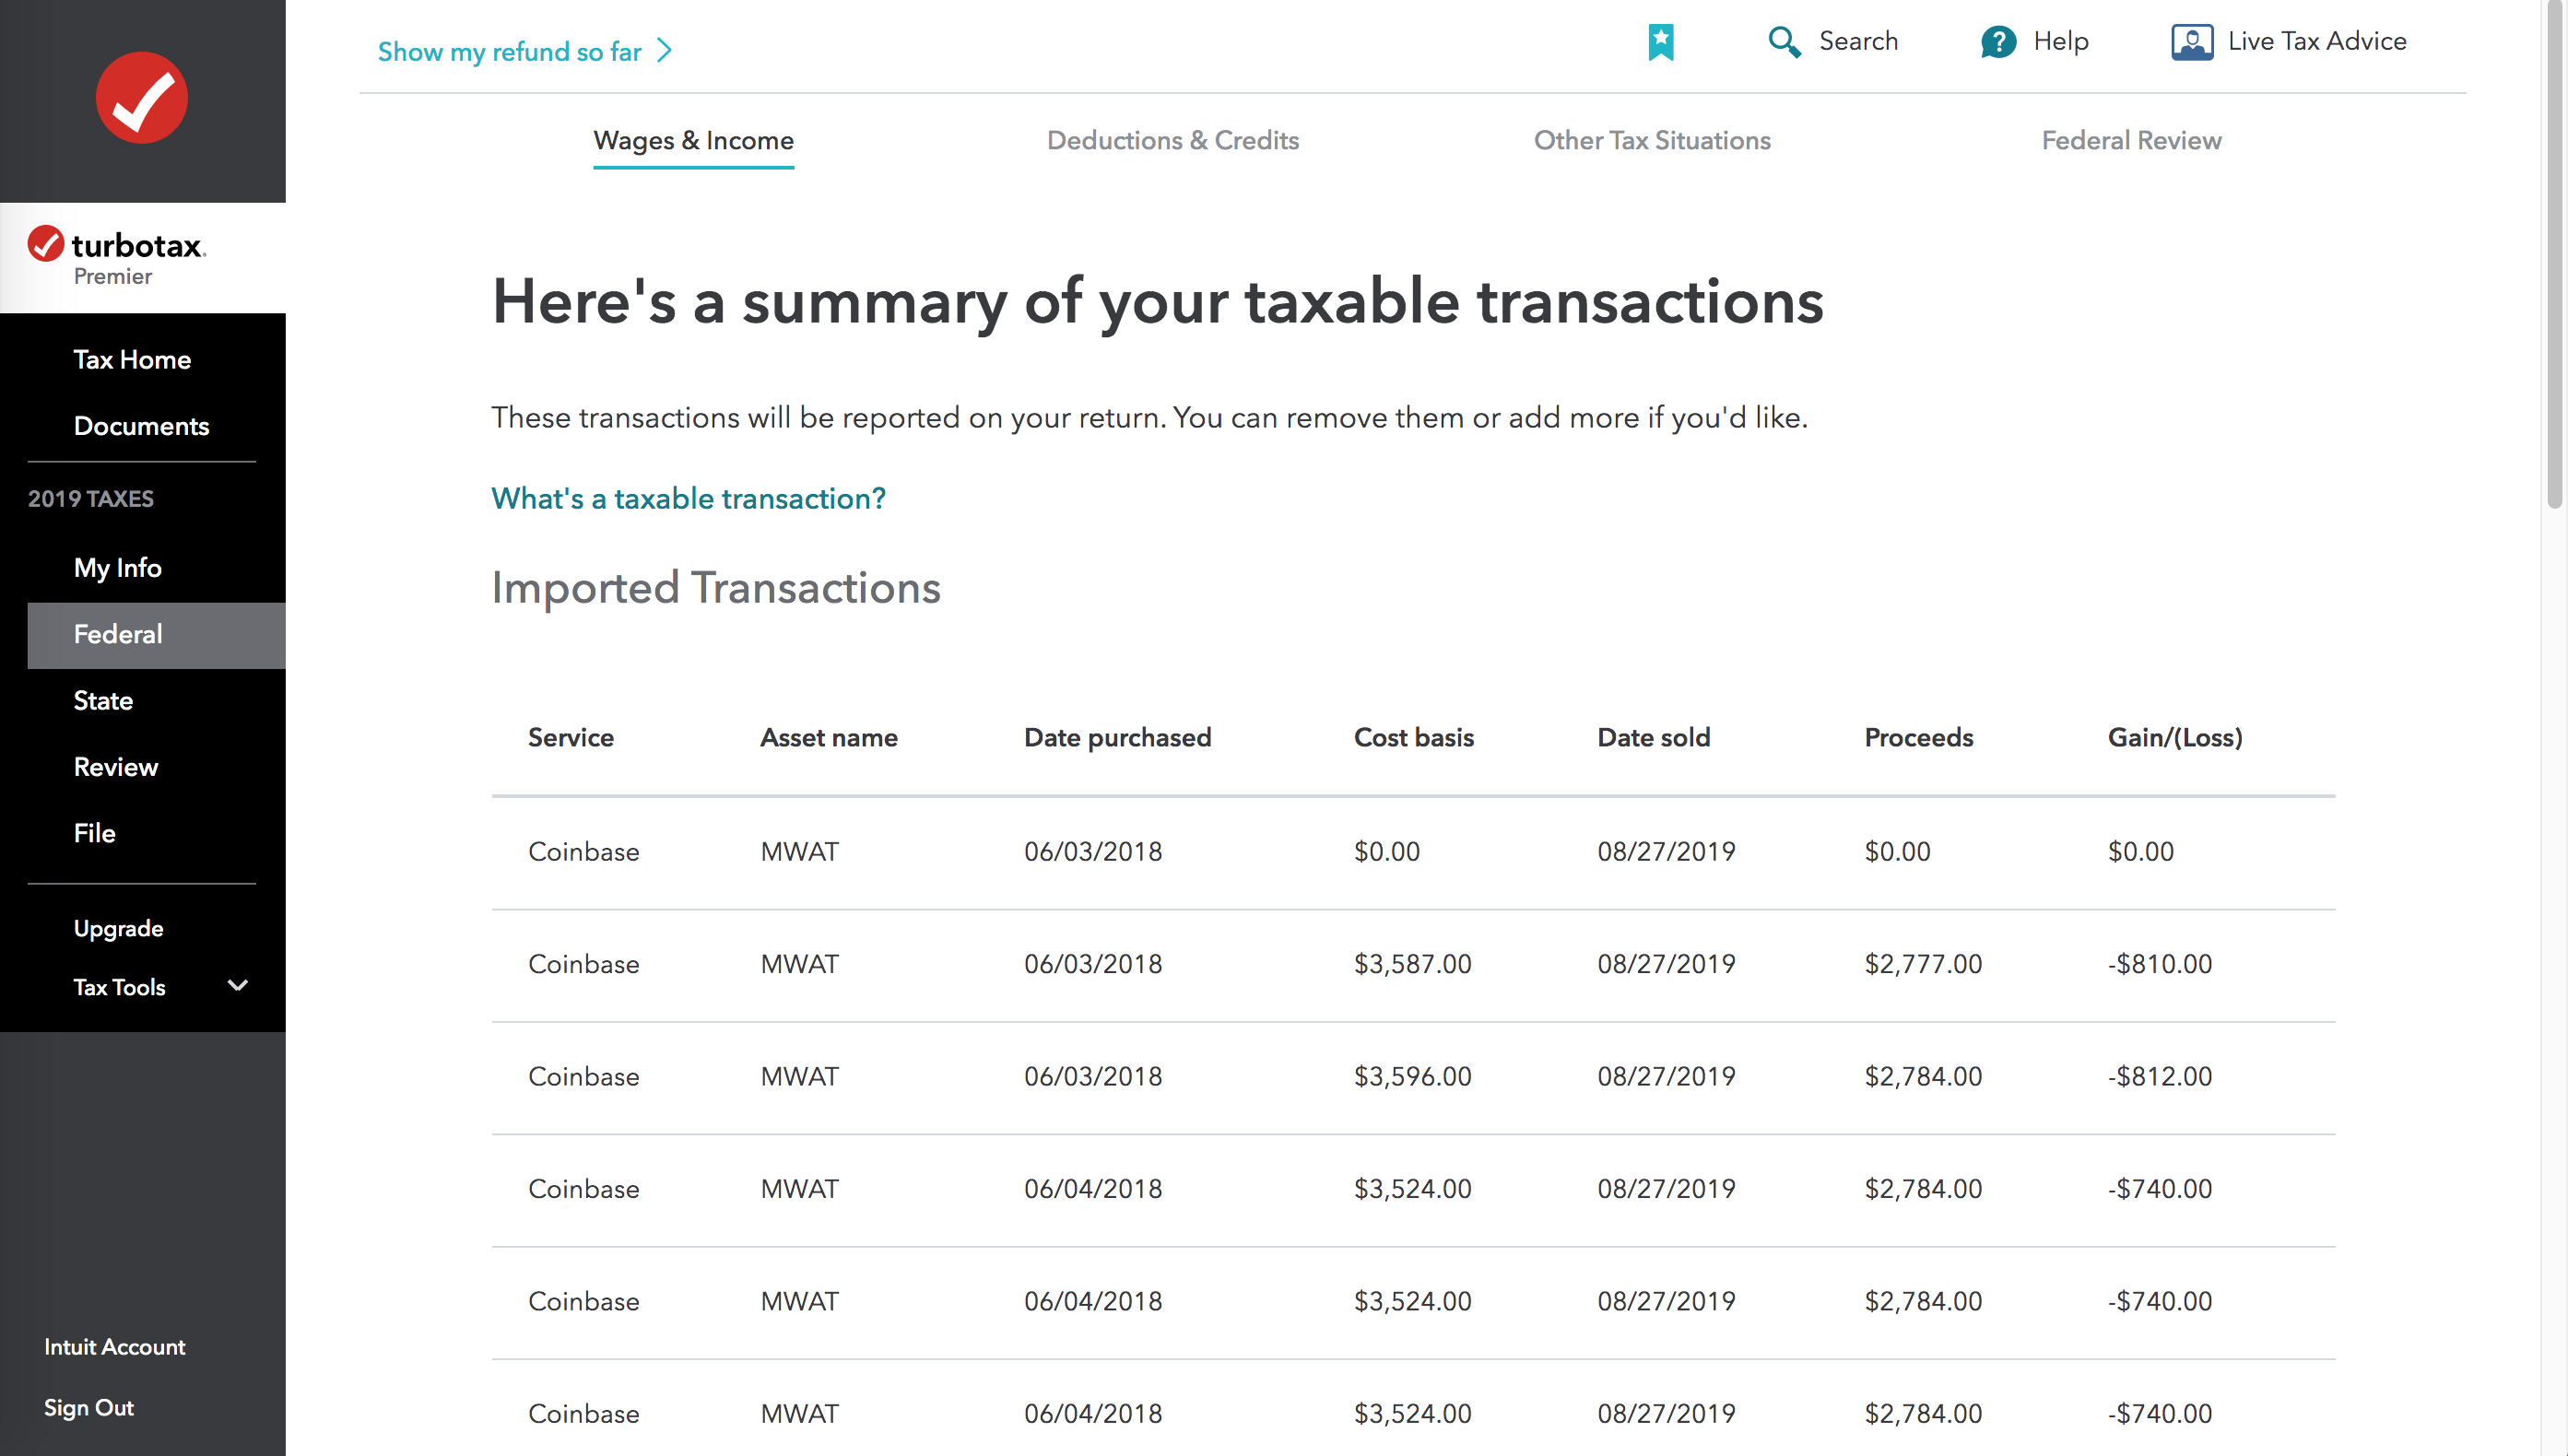Click arrow beside Show my refund
This screenshot has height=1456, width=2568.
click(664, 51)
